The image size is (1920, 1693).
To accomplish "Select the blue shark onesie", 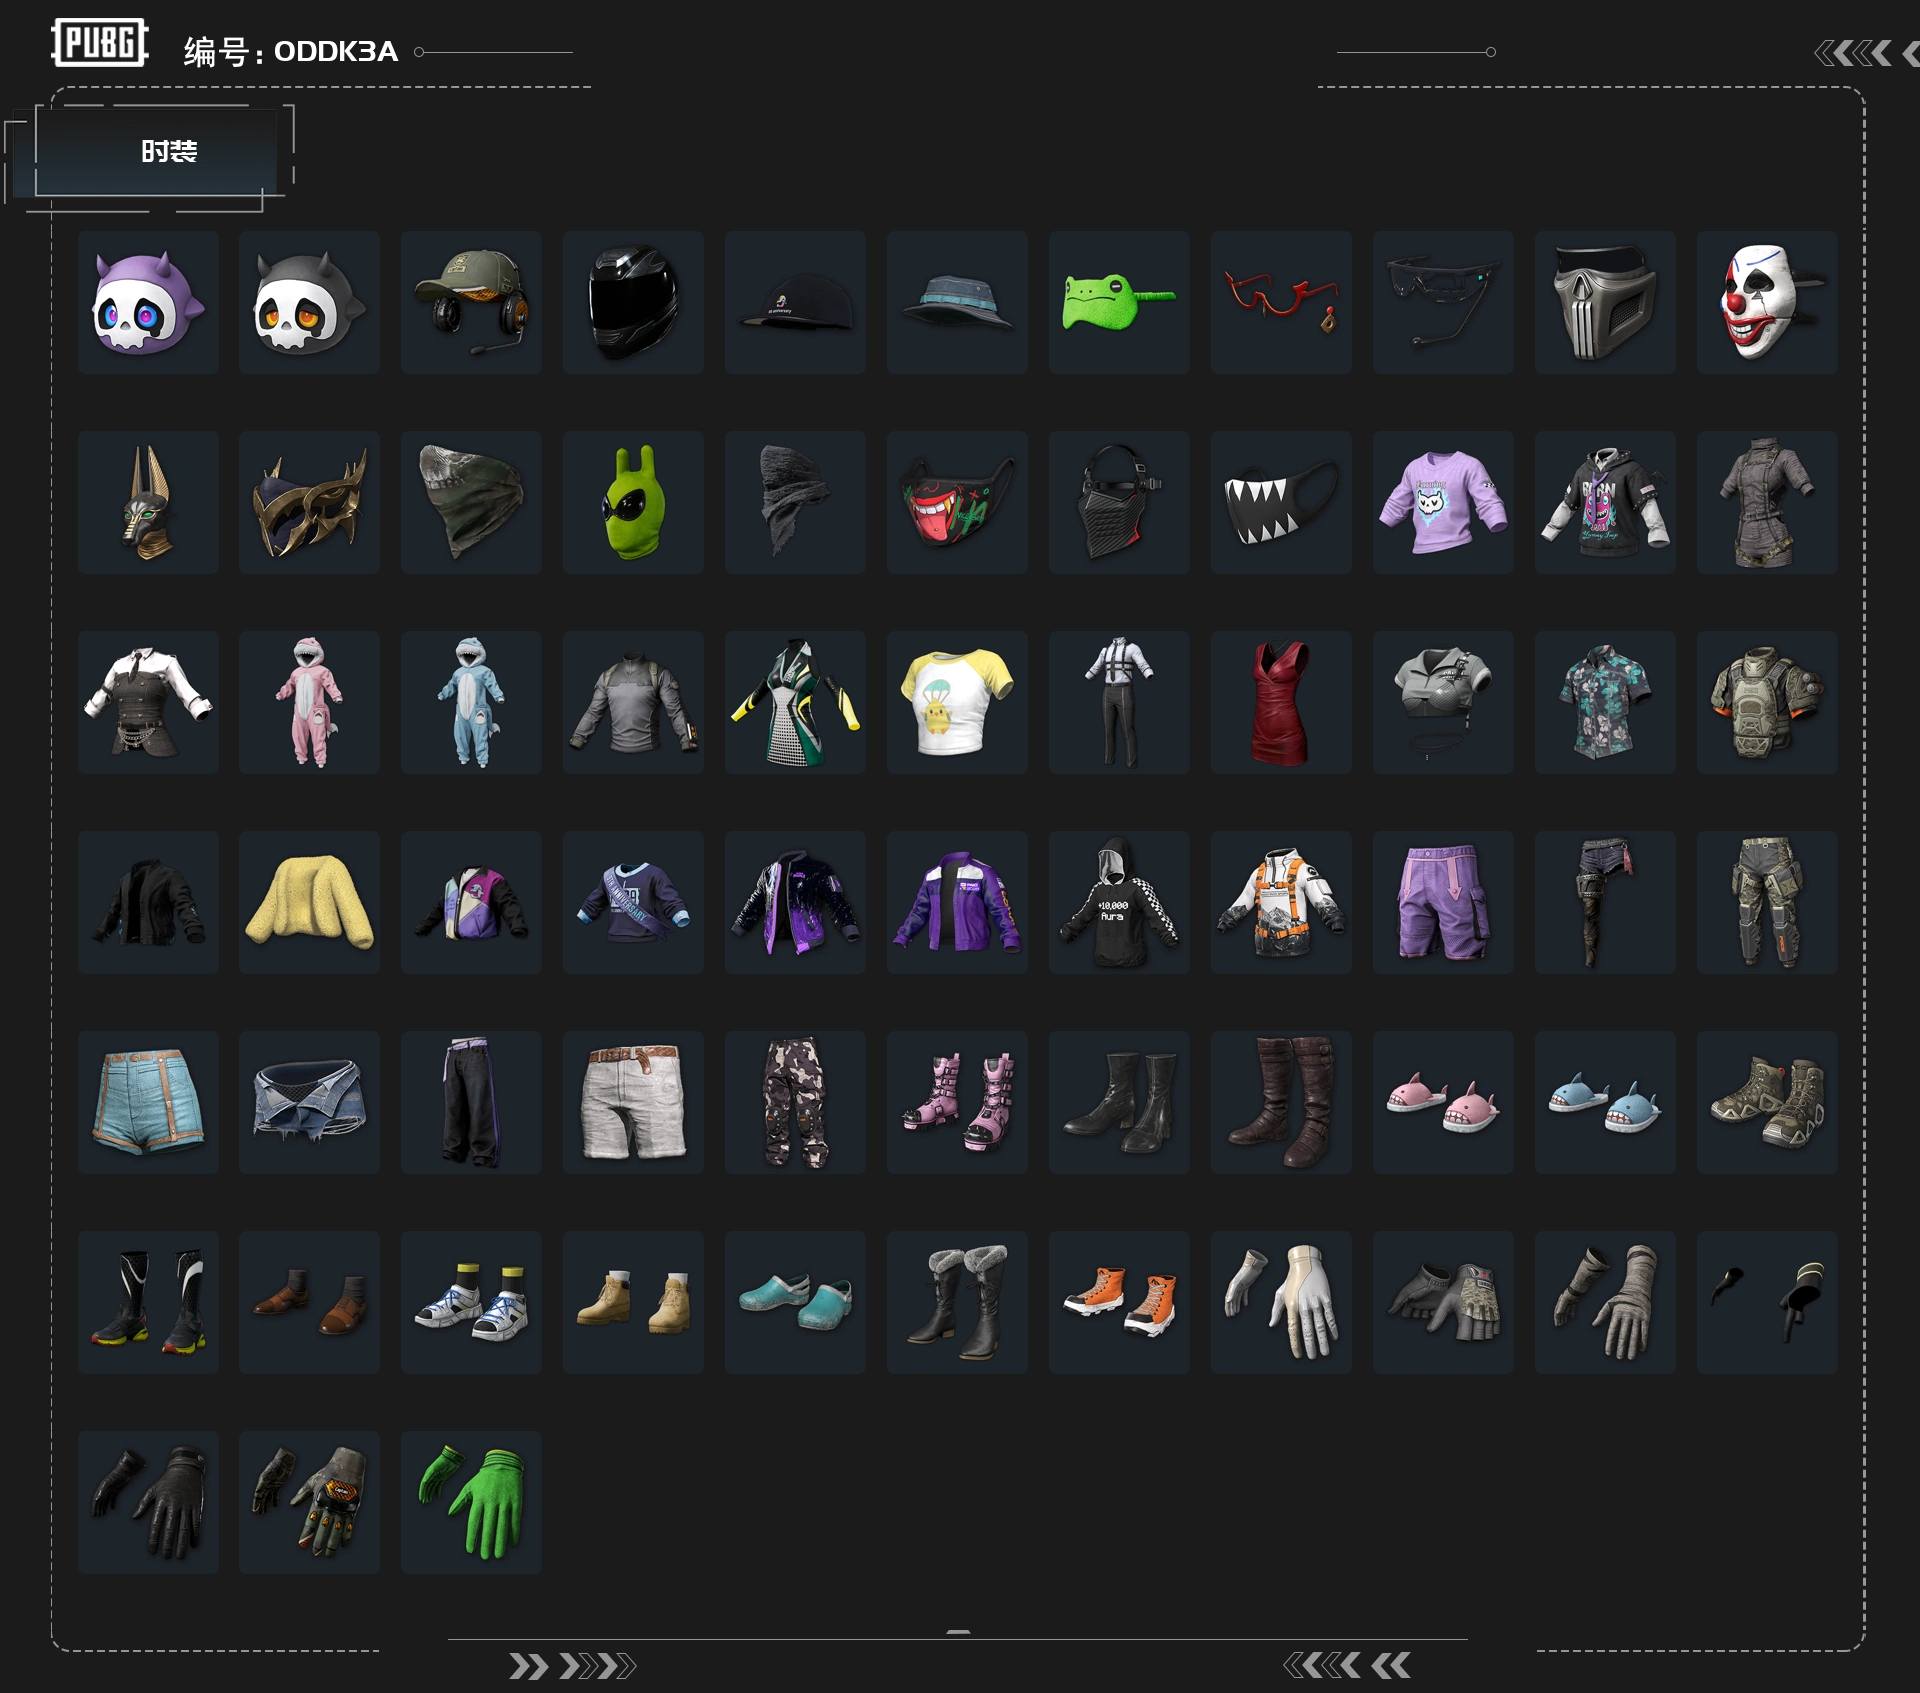I will [x=471, y=702].
